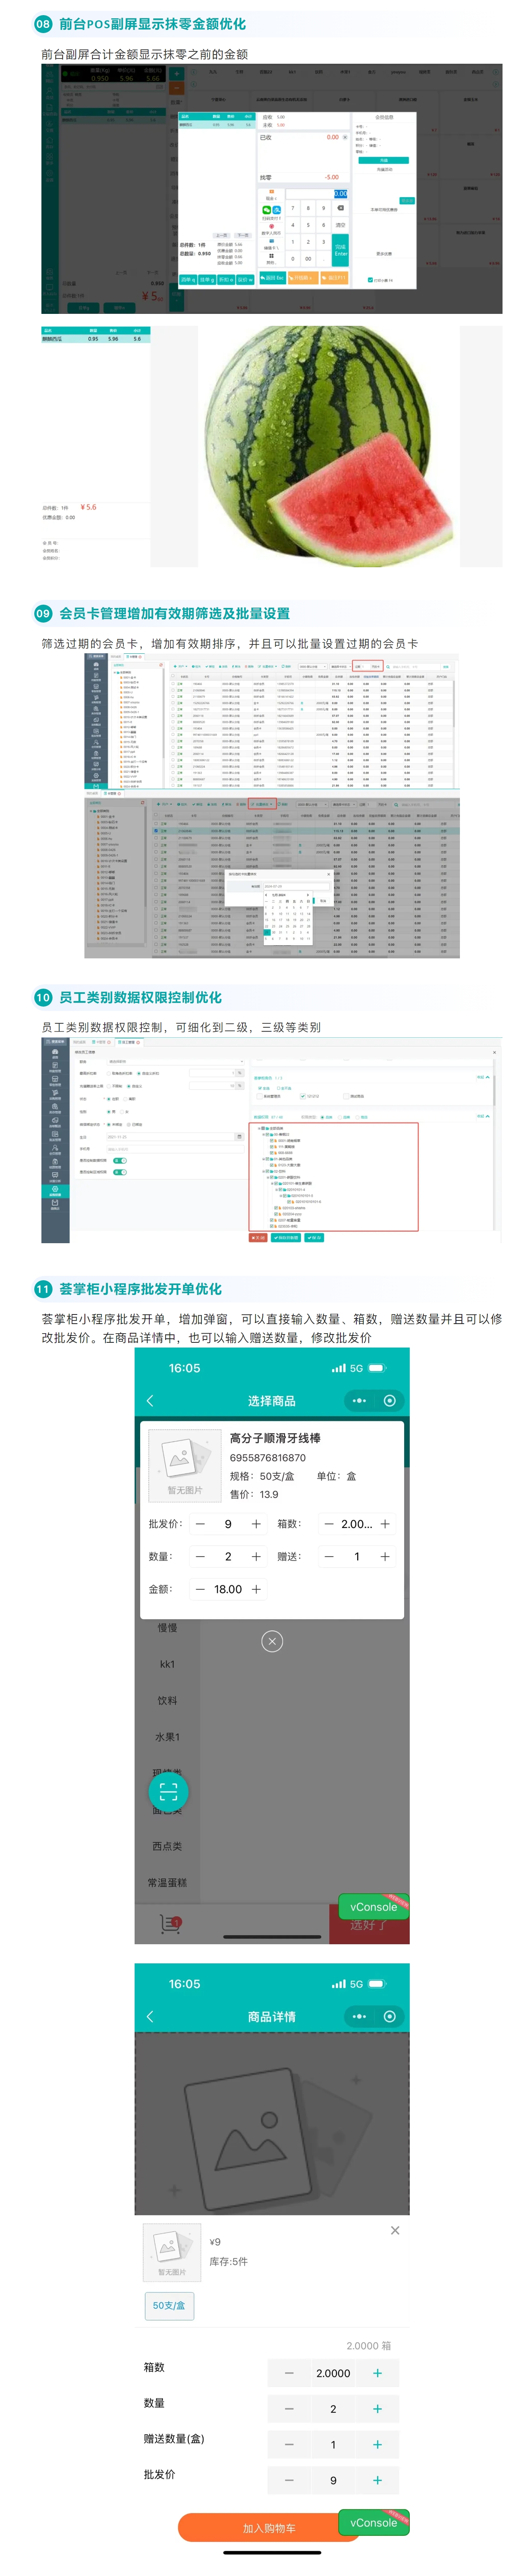This screenshot has width=530, height=2576.
Task: Decrease 金额 in the popup
Action: click(200, 1589)
